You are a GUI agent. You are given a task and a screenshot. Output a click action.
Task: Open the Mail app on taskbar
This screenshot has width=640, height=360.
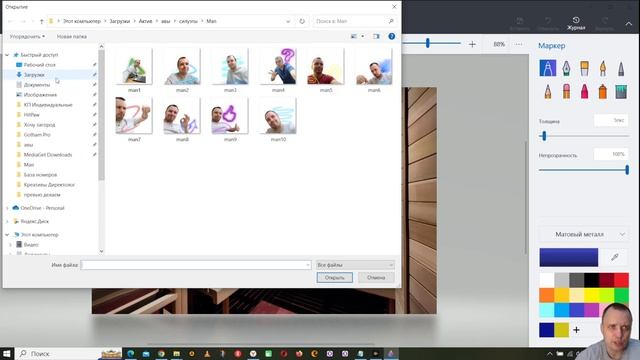pyautogui.click(x=146, y=353)
